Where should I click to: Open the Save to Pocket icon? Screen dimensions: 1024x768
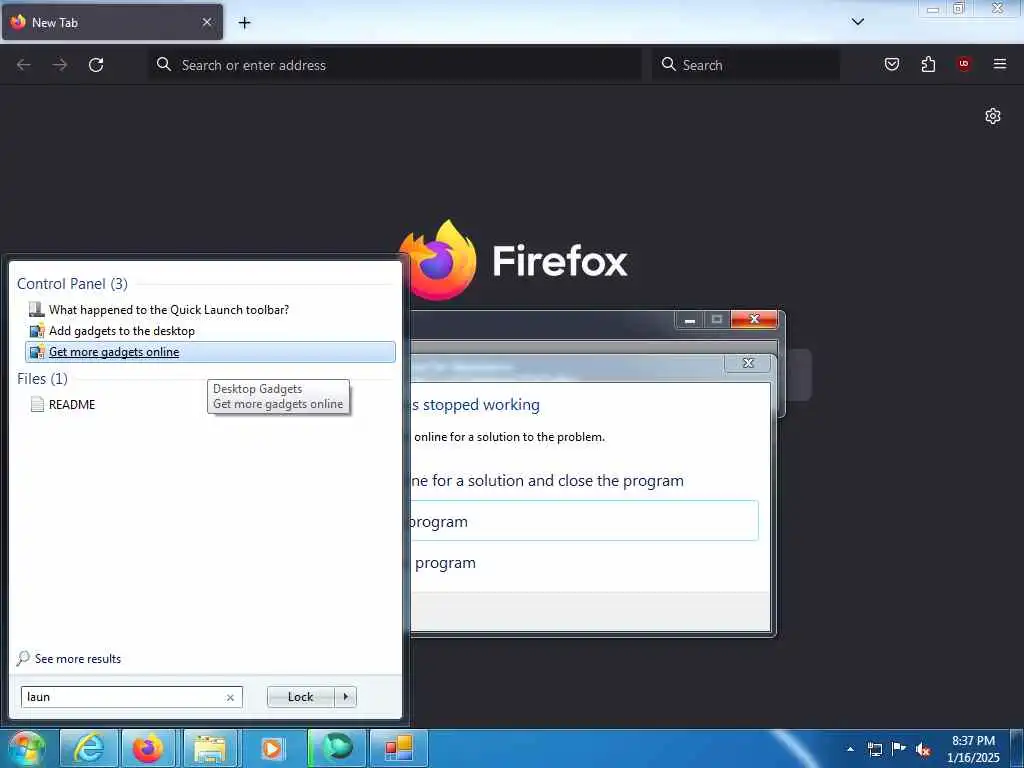891,64
